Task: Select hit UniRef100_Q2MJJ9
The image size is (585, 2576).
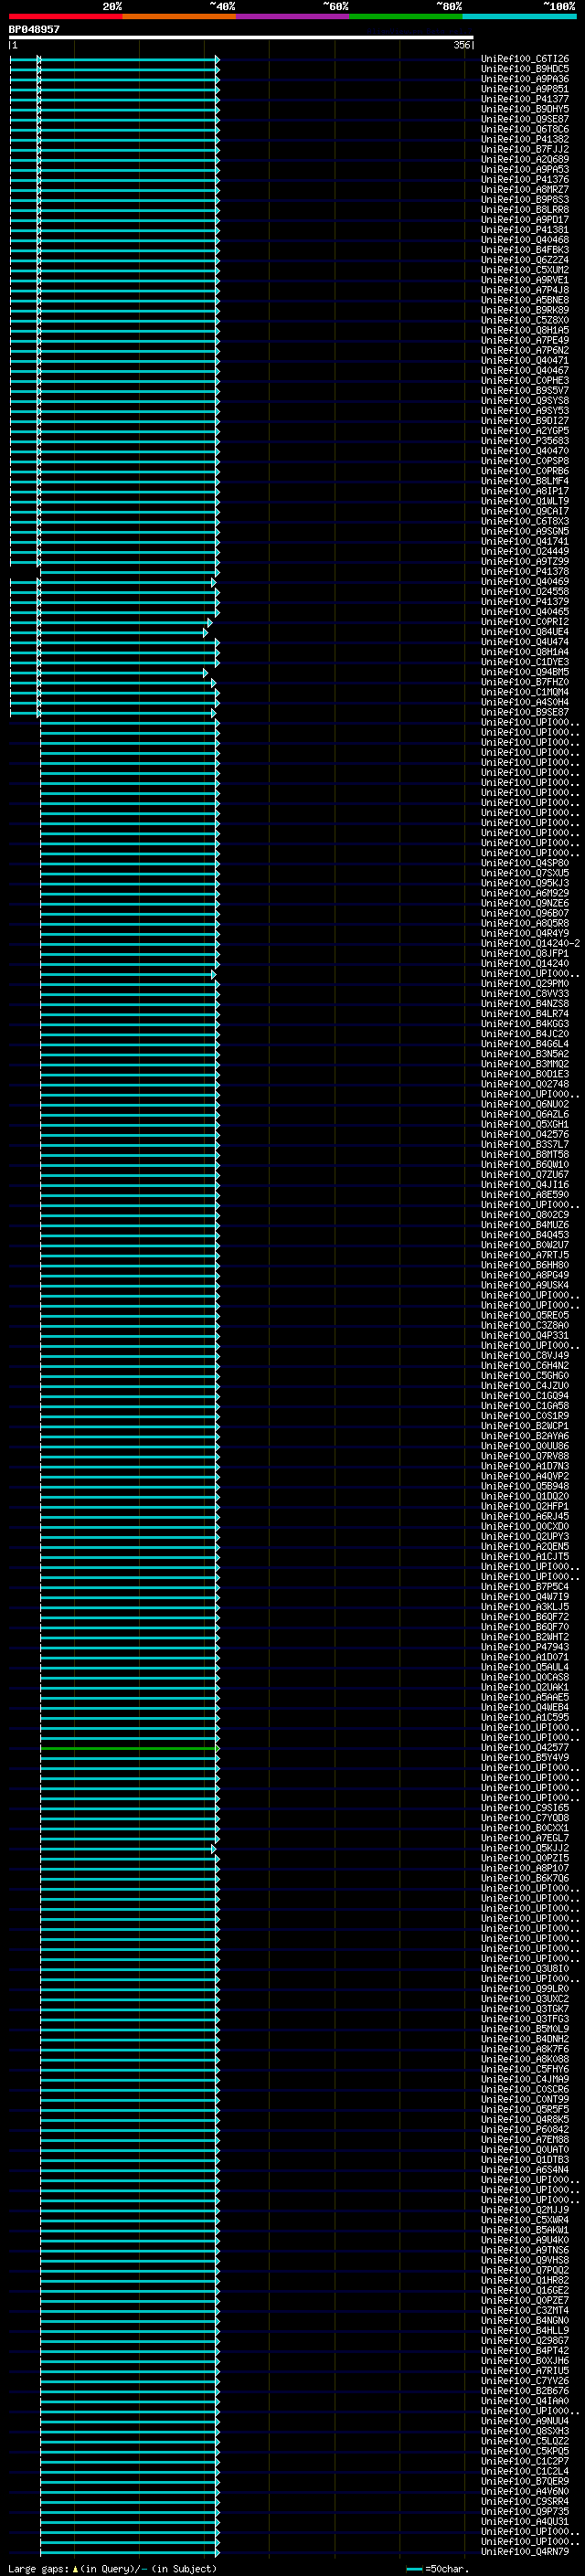Action: tap(525, 2210)
